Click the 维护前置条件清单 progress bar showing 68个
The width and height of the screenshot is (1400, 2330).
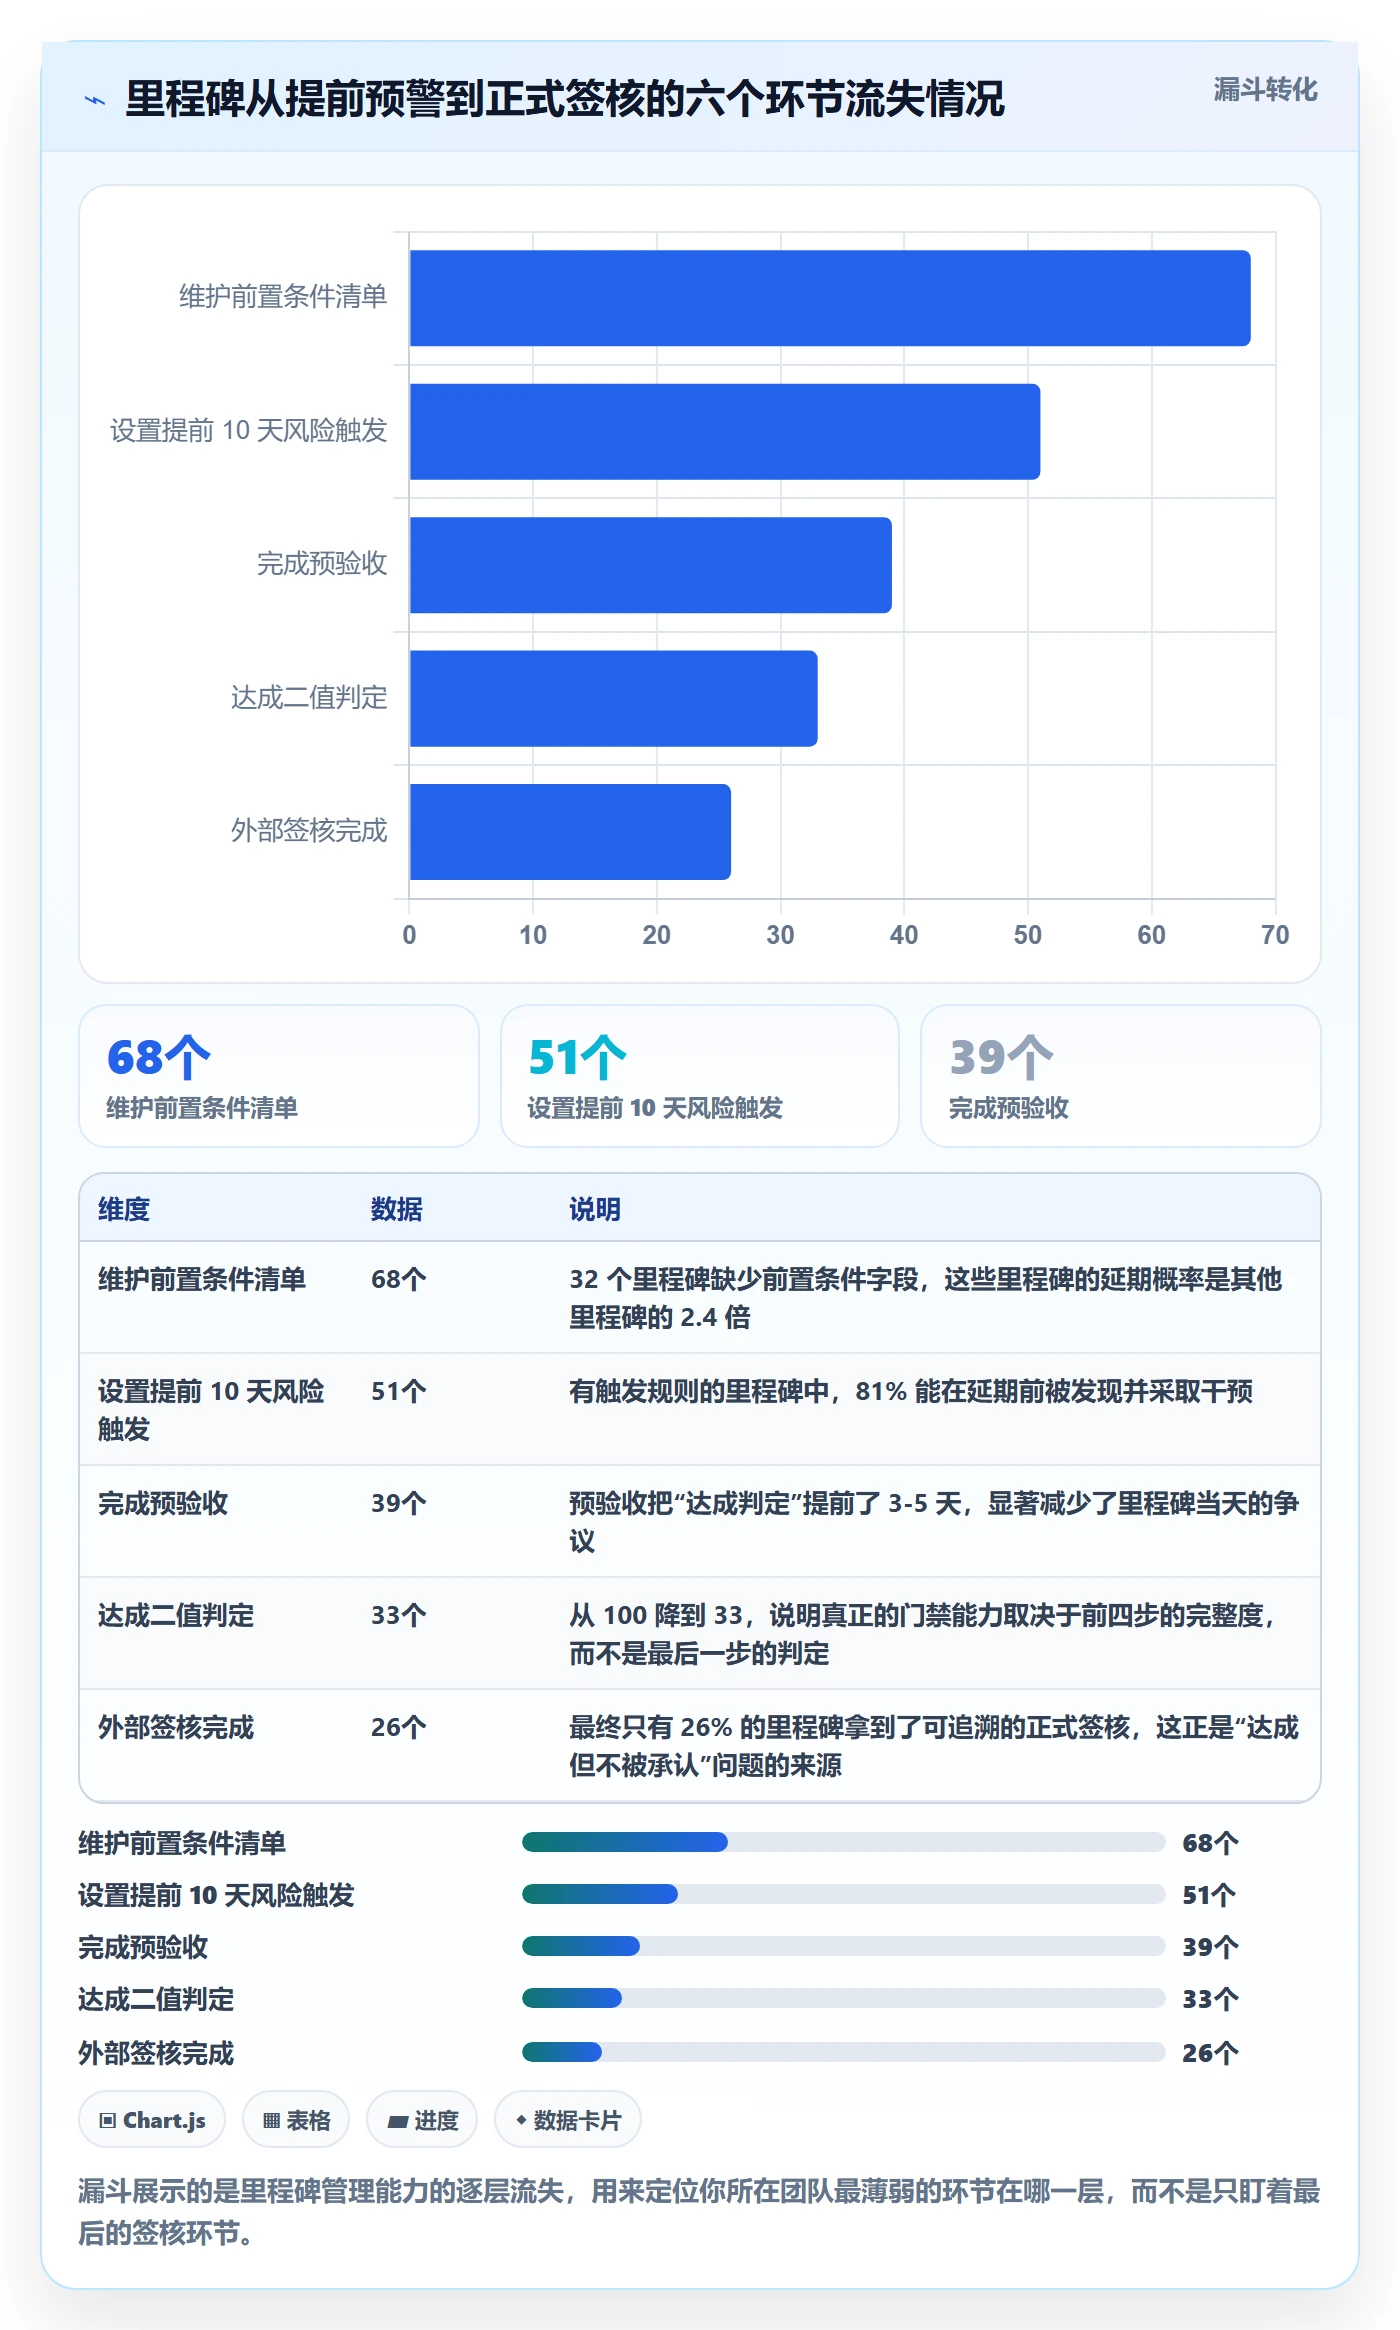point(844,1842)
